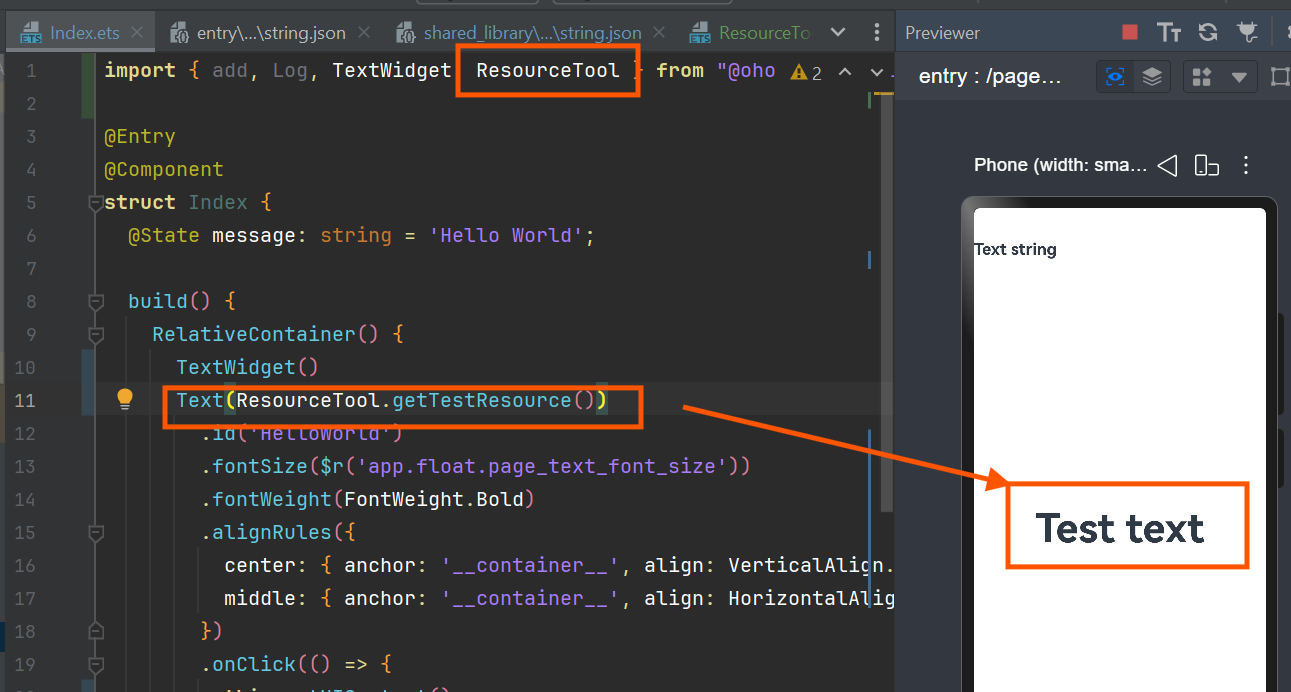
Task: Close the Index.ets tab
Action: tap(137, 33)
